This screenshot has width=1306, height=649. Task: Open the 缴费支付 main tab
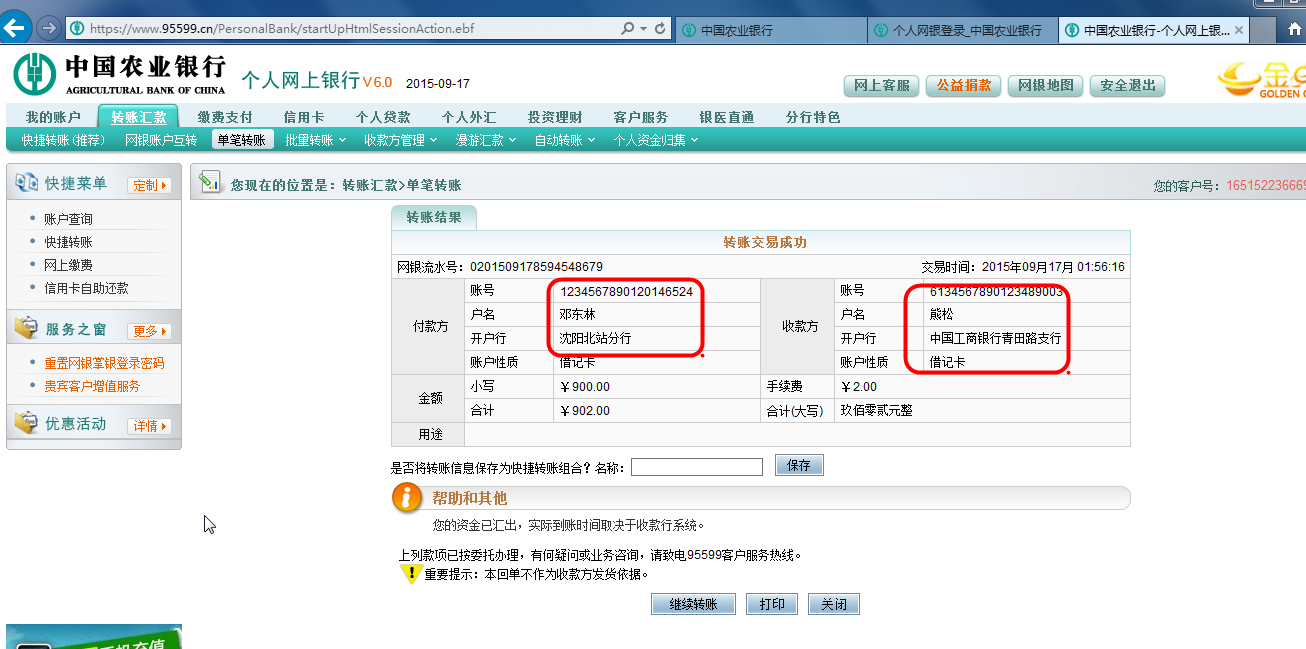click(225, 117)
